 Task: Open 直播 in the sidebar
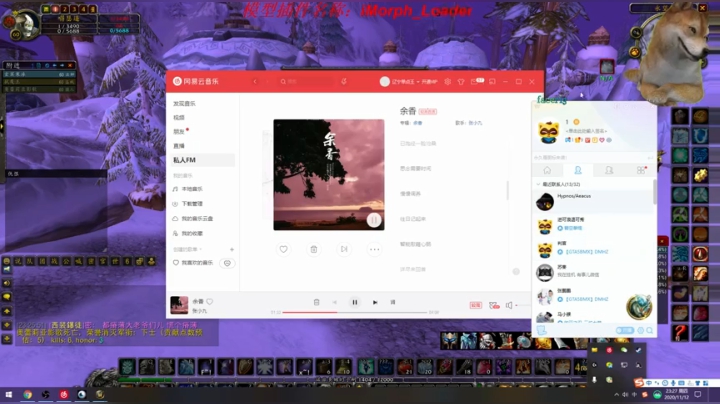(x=179, y=146)
